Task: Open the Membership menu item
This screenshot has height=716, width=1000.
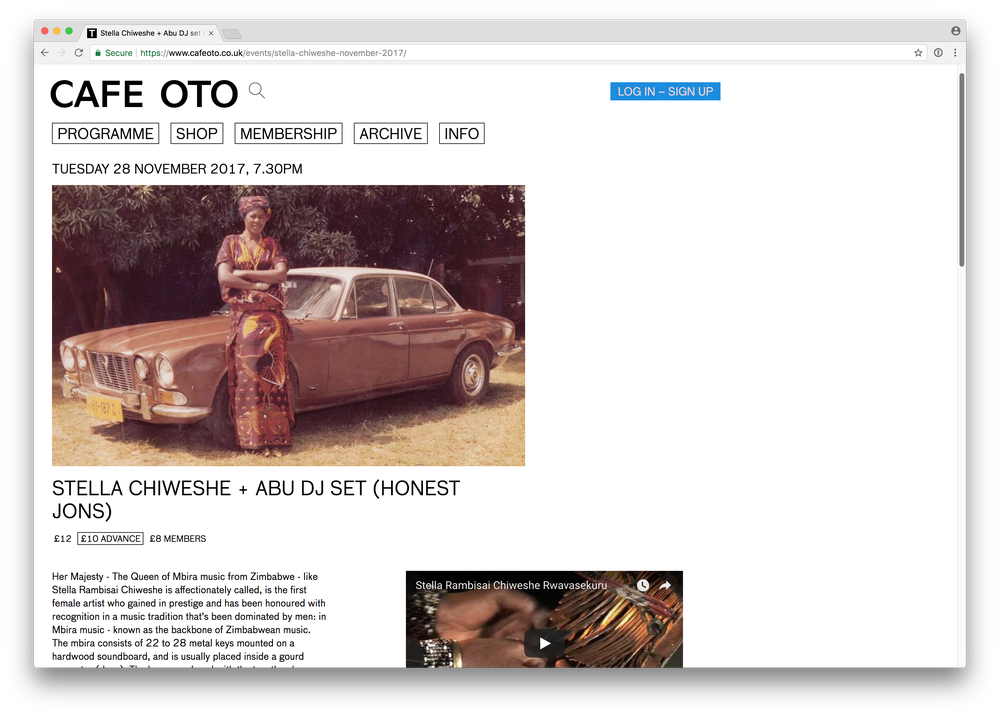Action: point(288,133)
